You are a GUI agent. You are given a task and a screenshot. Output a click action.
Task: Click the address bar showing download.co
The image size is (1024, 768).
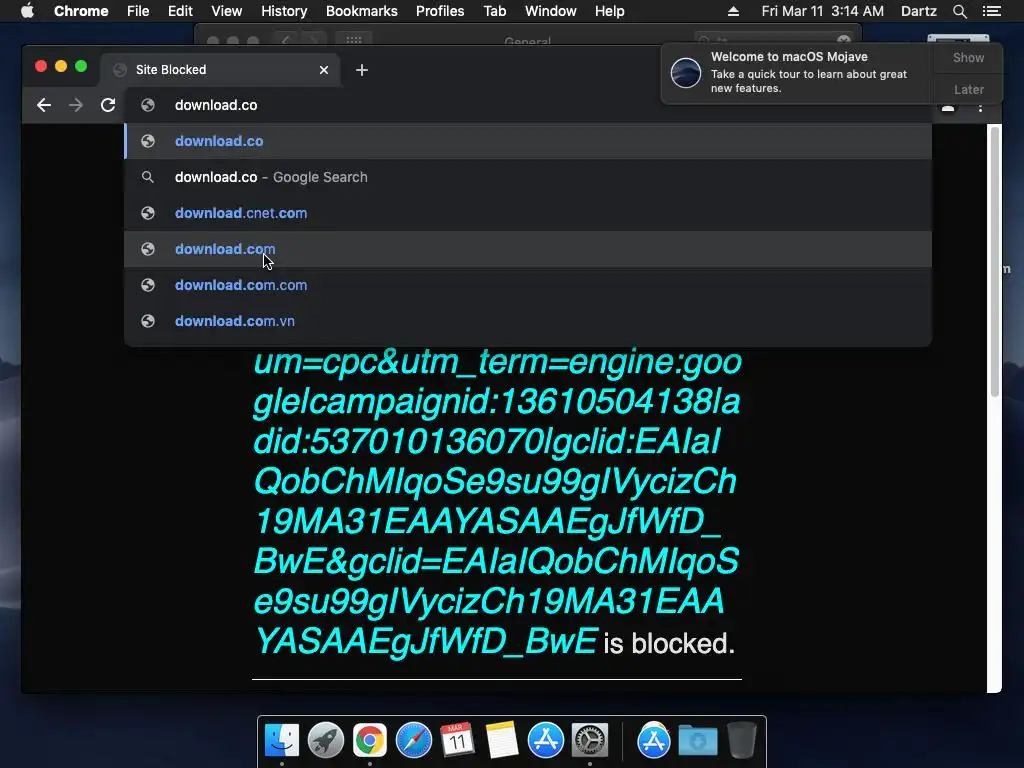pyautogui.click(x=528, y=105)
